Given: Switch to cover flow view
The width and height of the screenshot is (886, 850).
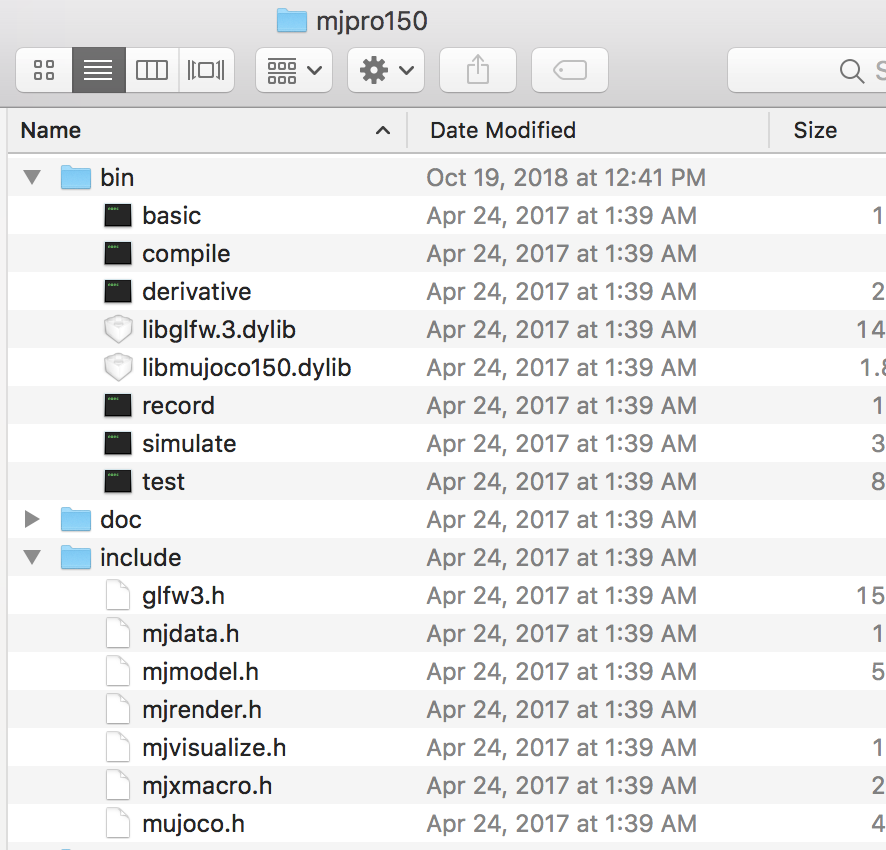Looking at the screenshot, I should pos(206,70).
